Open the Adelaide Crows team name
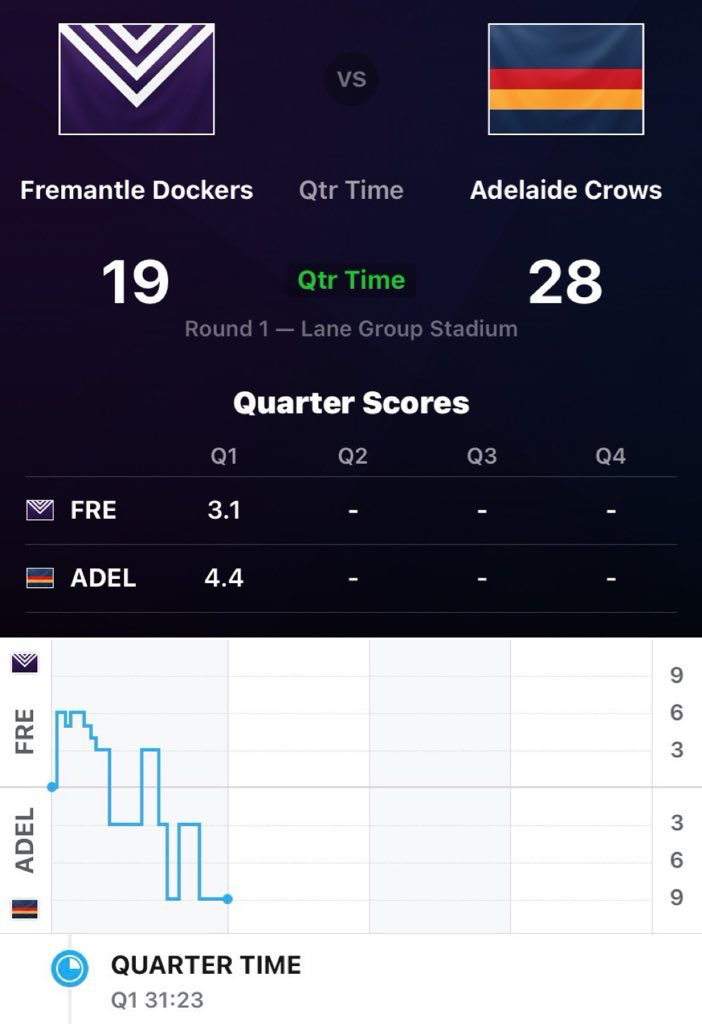Viewport: 702px width, 1024px height. coord(566,190)
